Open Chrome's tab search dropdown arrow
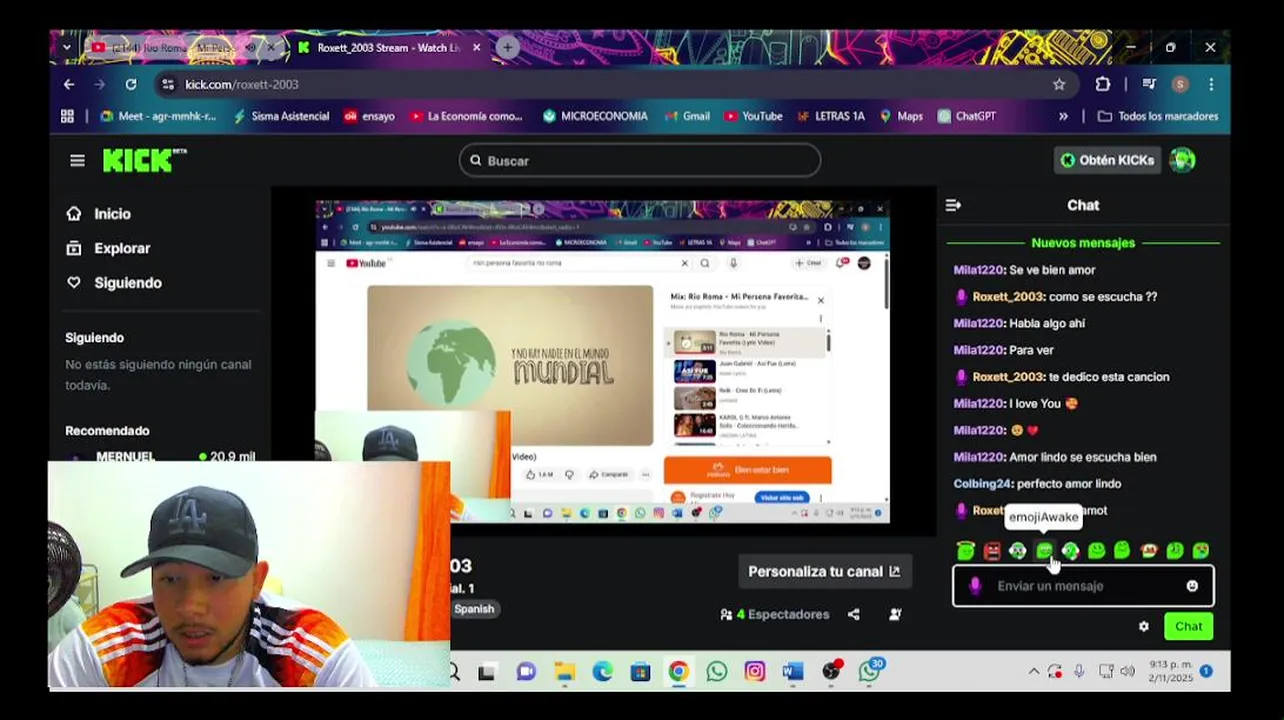The image size is (1284, 720). coord(66,47)
